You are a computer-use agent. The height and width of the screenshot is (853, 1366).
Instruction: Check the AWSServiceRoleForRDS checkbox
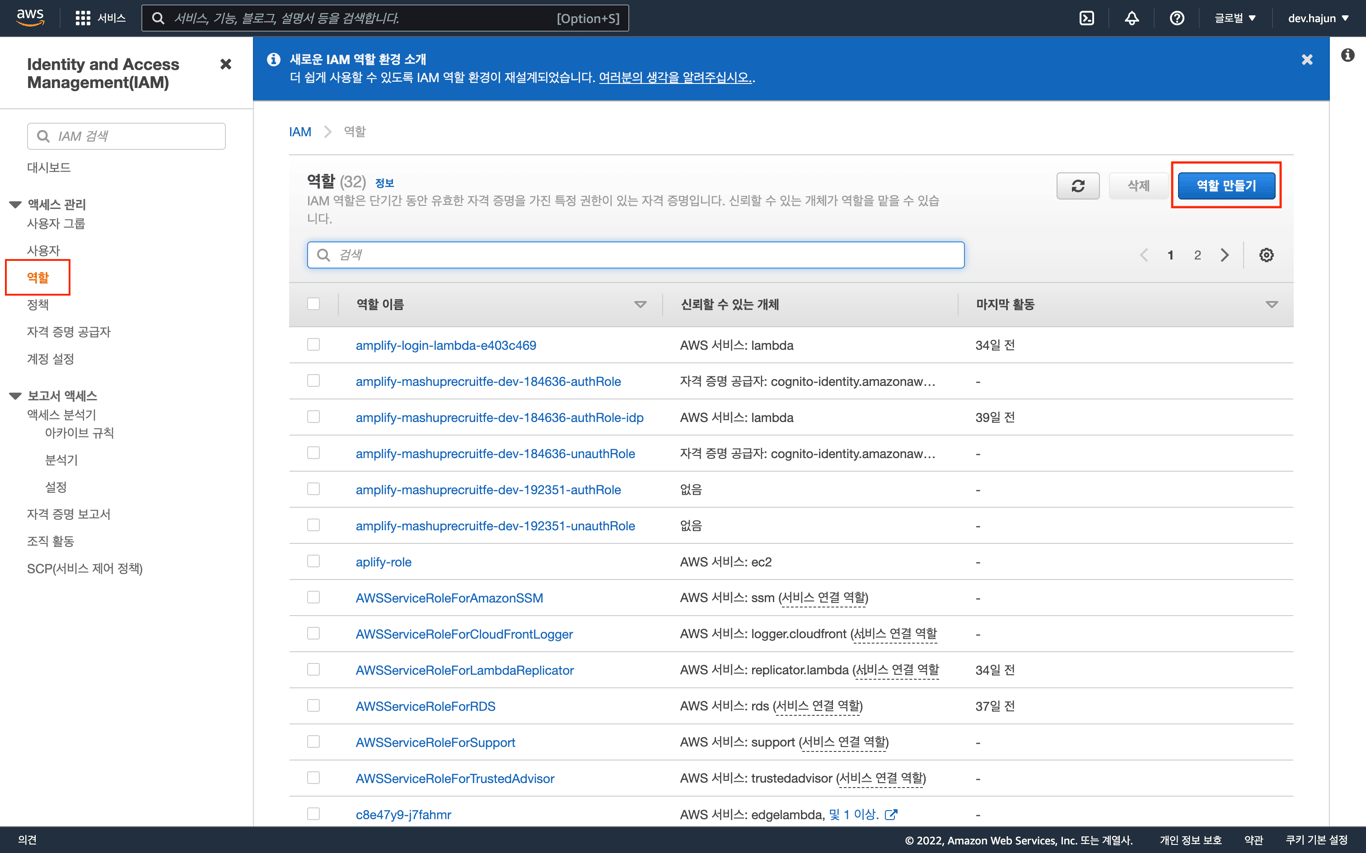point(314,706)
